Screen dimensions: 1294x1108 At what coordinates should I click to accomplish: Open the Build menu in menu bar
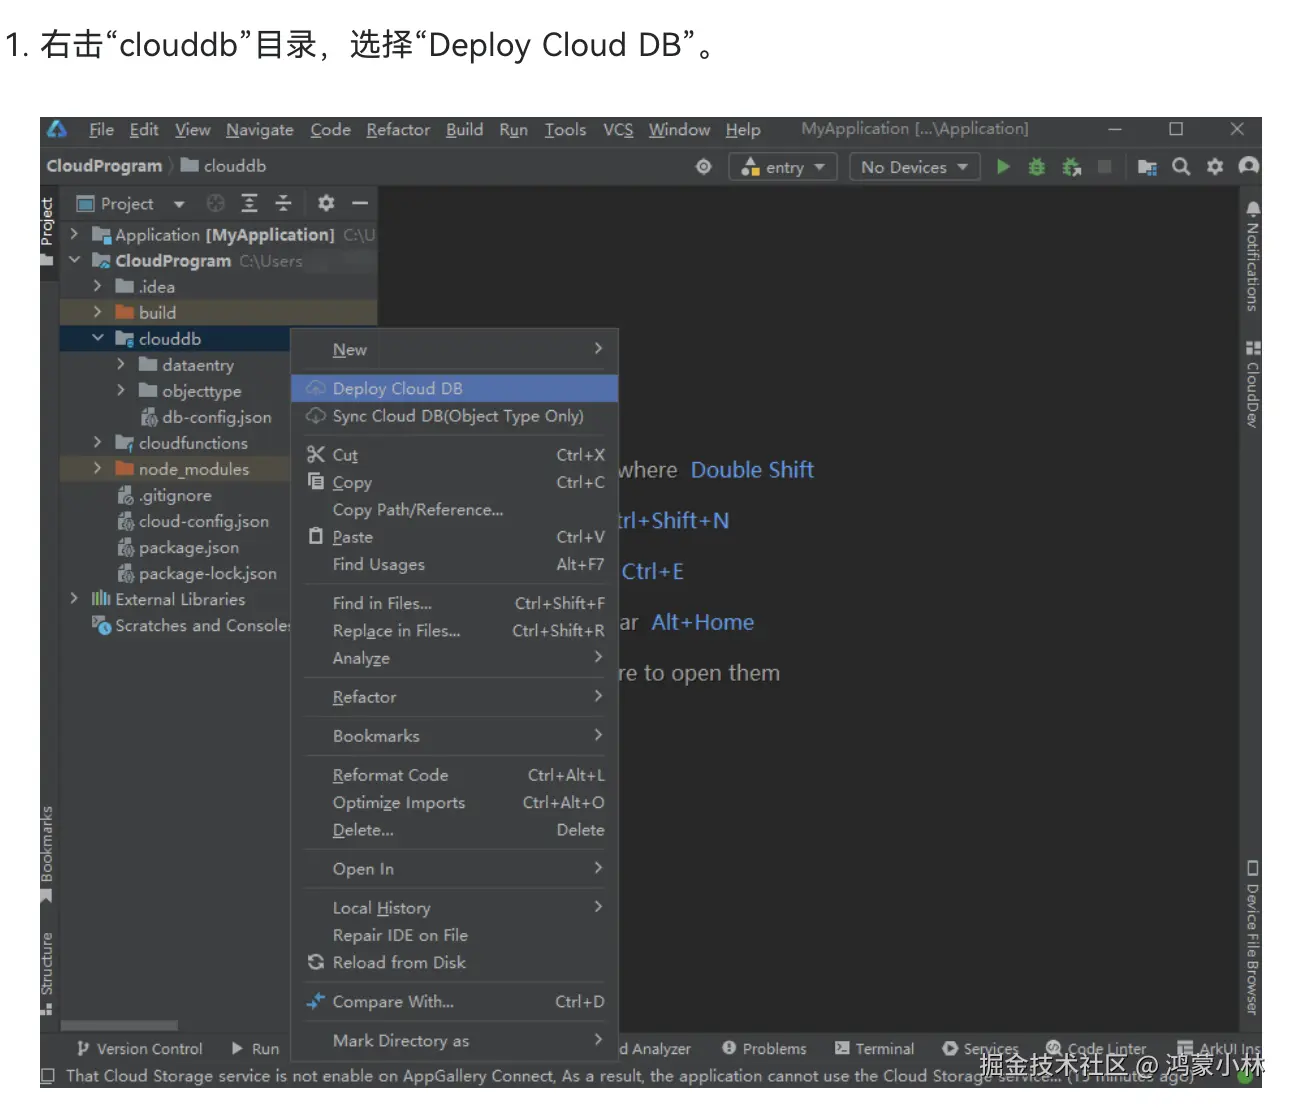[464, 130]
